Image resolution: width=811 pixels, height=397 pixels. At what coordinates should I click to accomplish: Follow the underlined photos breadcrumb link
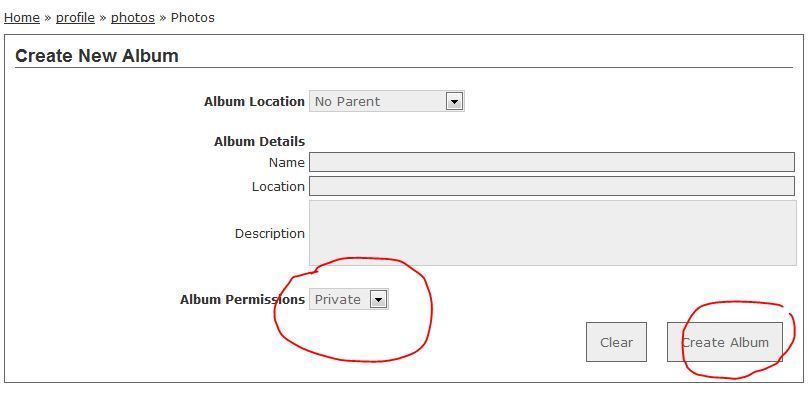click(x=133, y=18)
